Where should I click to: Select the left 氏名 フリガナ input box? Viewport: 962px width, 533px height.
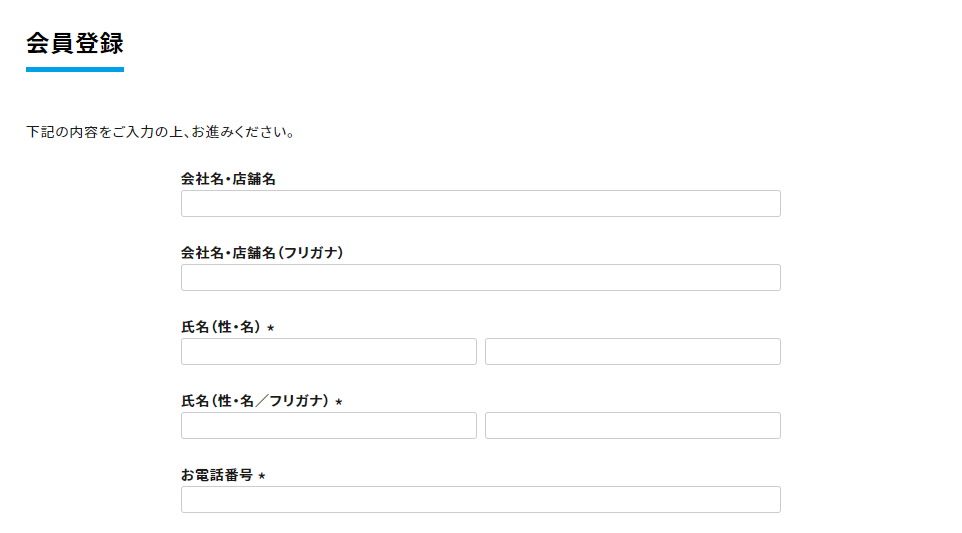click(x=329, y=426)
